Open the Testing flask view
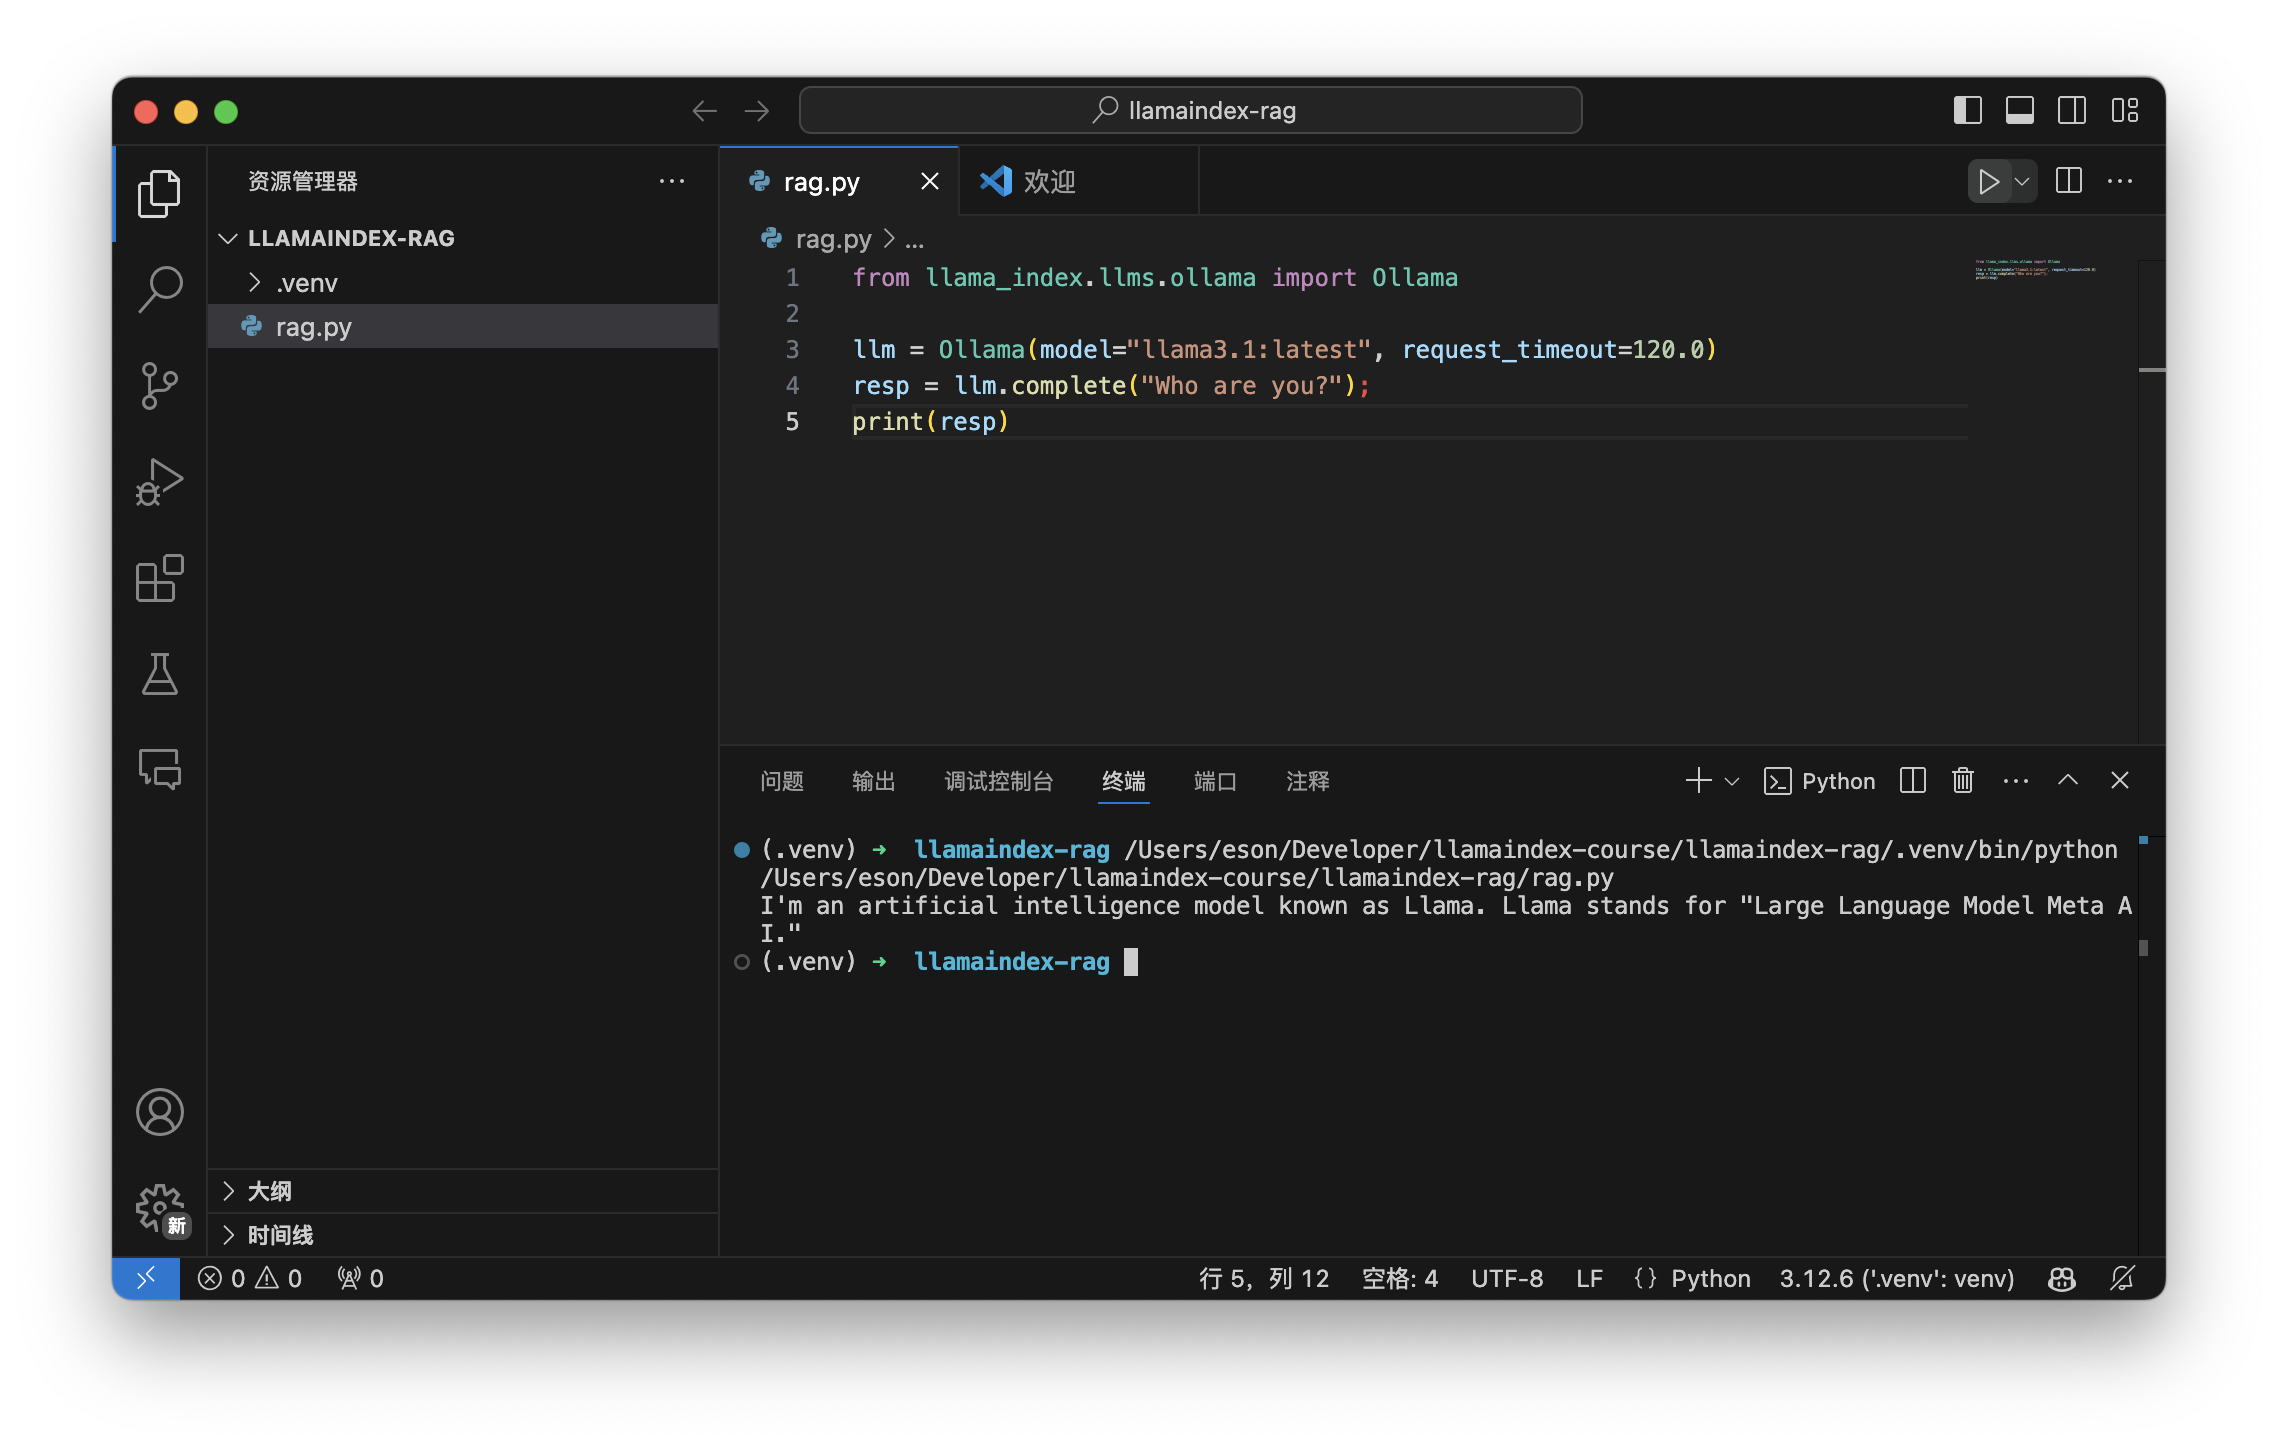Viewport: 2278px width, 1448px height. [x=159, y=674]
